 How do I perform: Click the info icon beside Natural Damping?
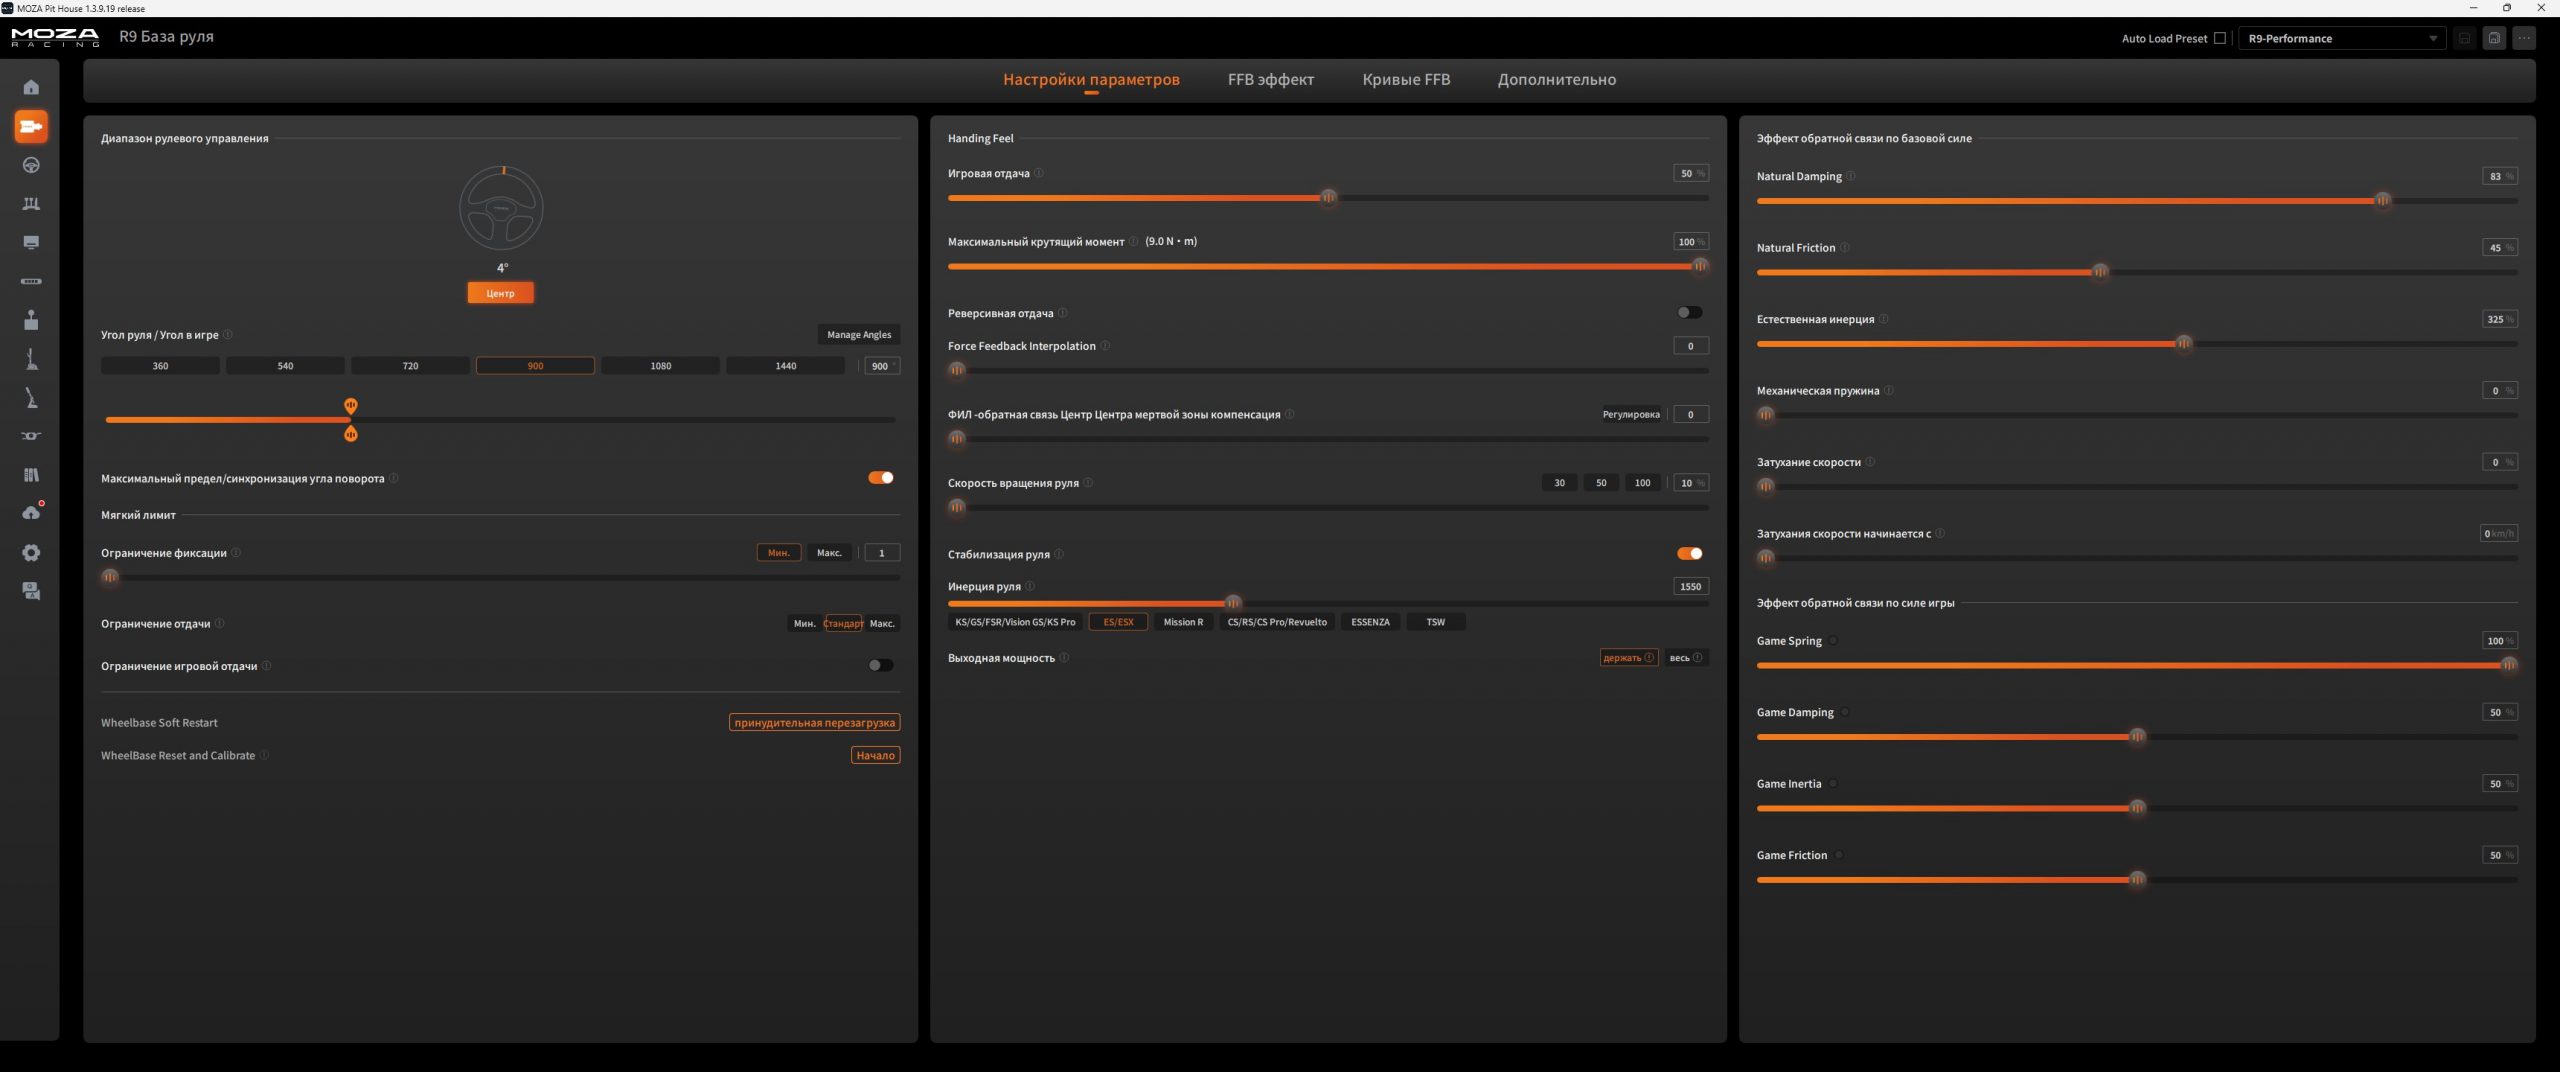1851,176
